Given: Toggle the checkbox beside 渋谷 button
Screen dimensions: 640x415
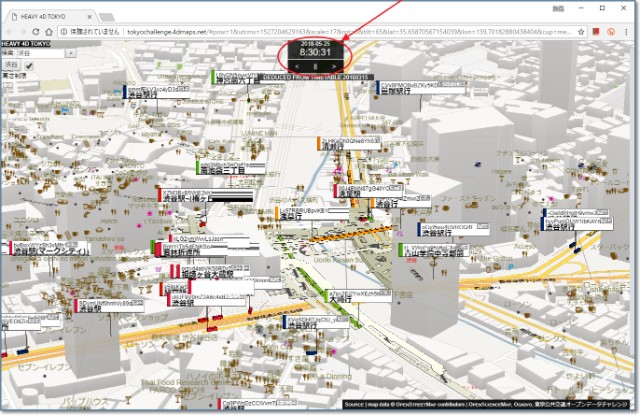Looking at the screenshot, I should pyautogui.click(x=29, y=65).
